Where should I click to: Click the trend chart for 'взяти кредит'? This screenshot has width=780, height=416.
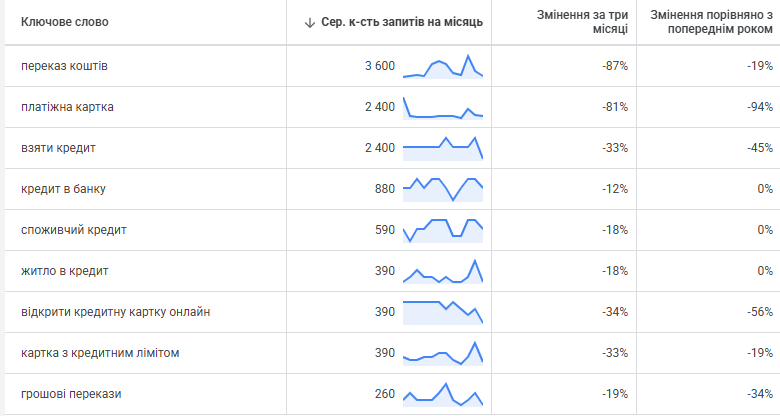(x=443, y=148)
